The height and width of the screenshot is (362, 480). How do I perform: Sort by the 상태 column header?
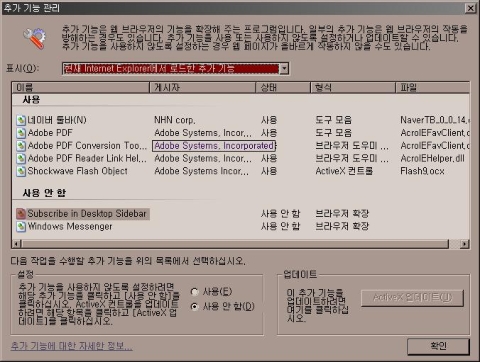pos(283,88)
